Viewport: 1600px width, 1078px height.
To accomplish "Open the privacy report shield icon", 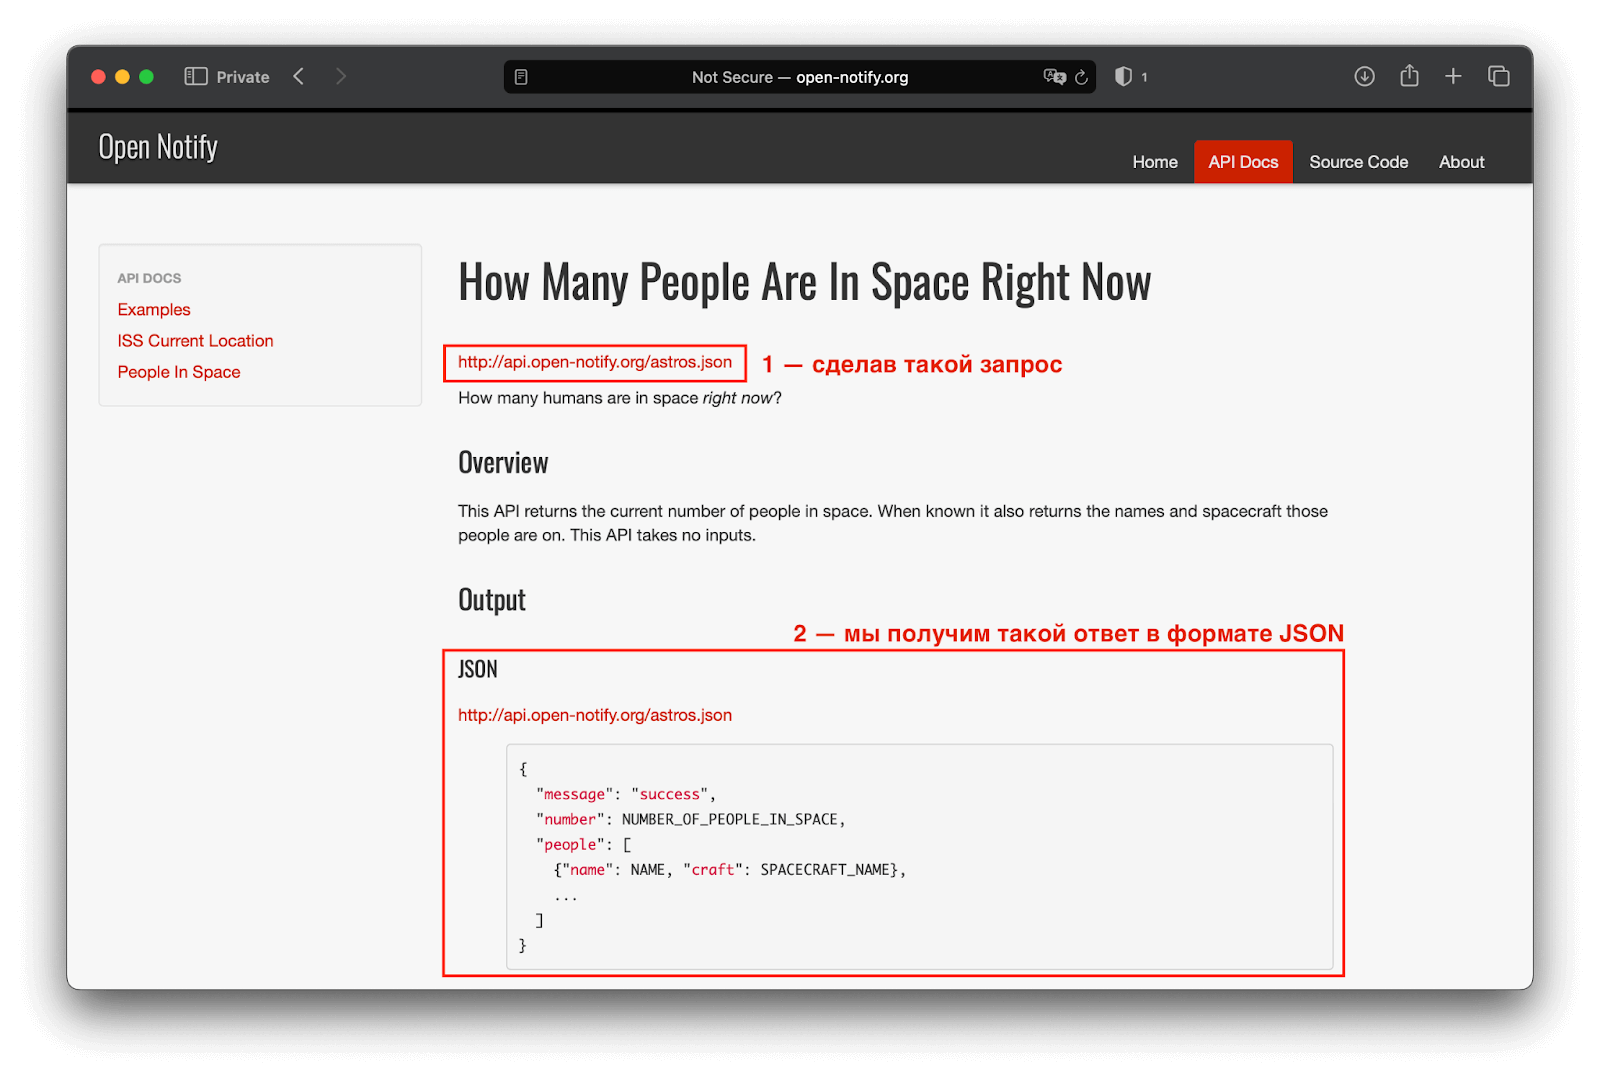I will tap(1122, 76).
